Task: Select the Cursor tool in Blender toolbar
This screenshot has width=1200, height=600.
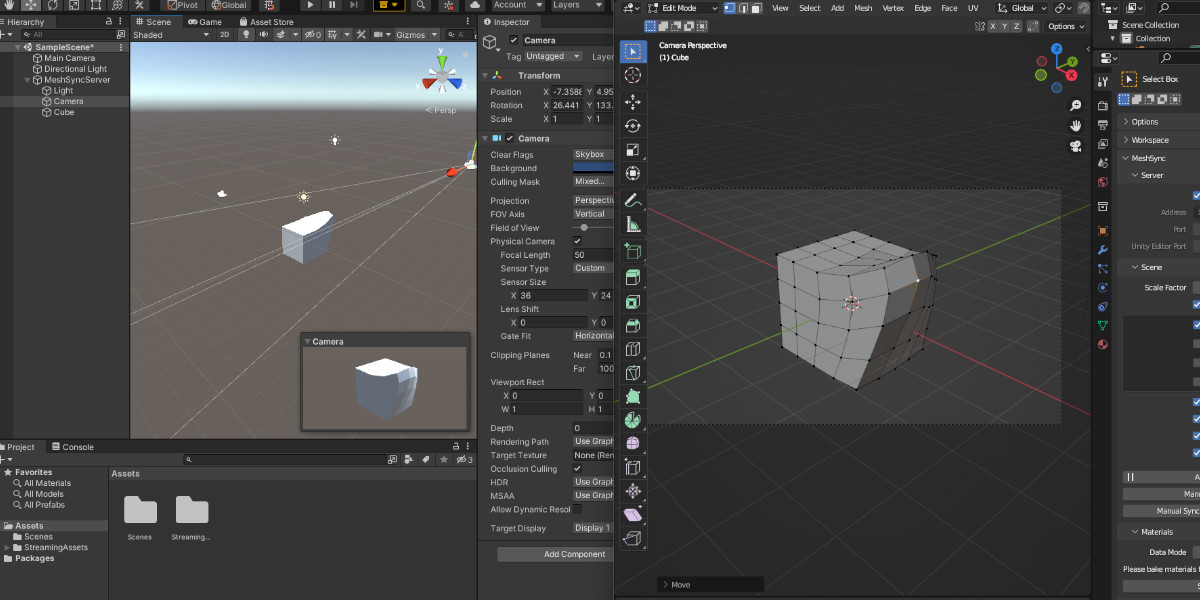Action: [x=632, y=75]
